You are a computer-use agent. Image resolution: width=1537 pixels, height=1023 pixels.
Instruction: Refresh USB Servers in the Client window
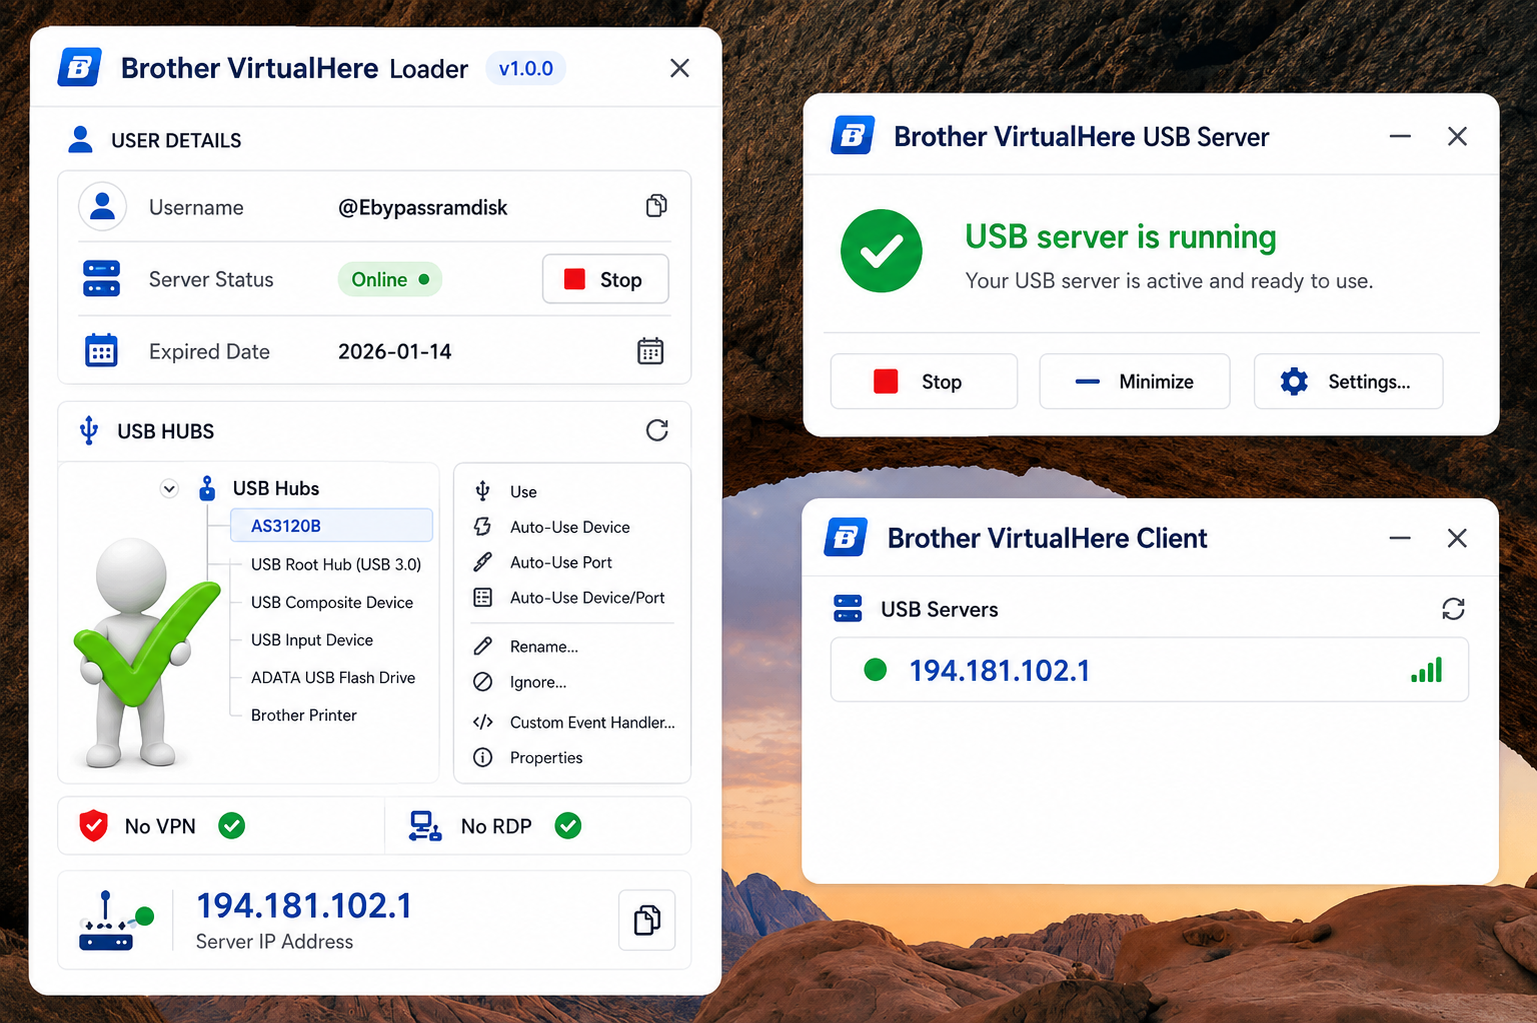[1453, 609]
